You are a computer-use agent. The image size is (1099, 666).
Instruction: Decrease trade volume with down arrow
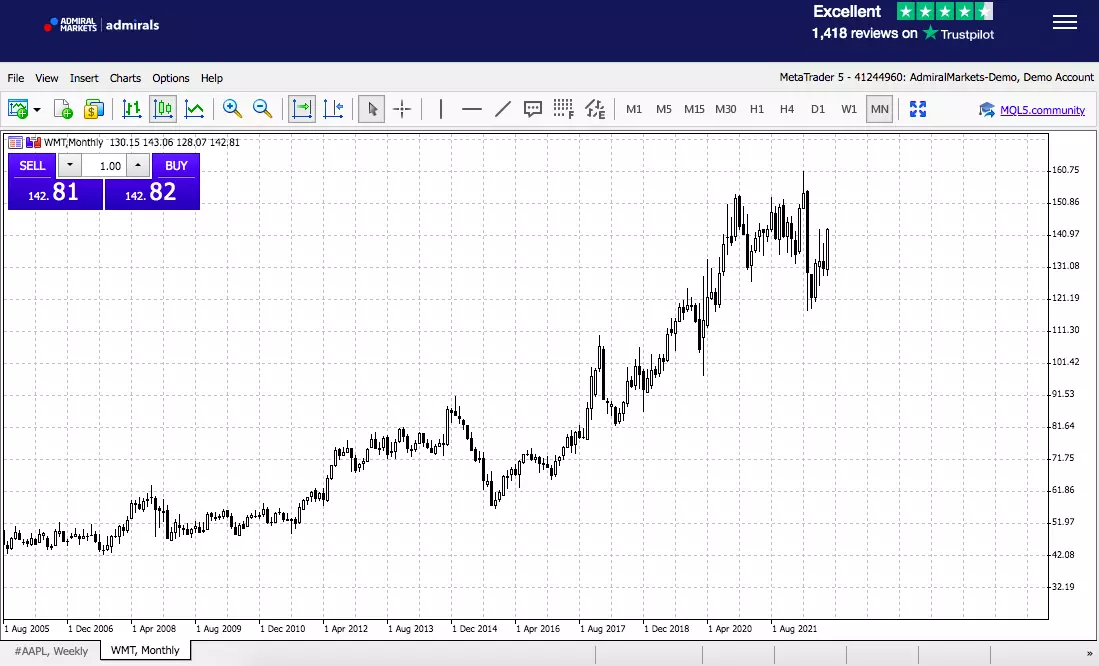point(69,165)
